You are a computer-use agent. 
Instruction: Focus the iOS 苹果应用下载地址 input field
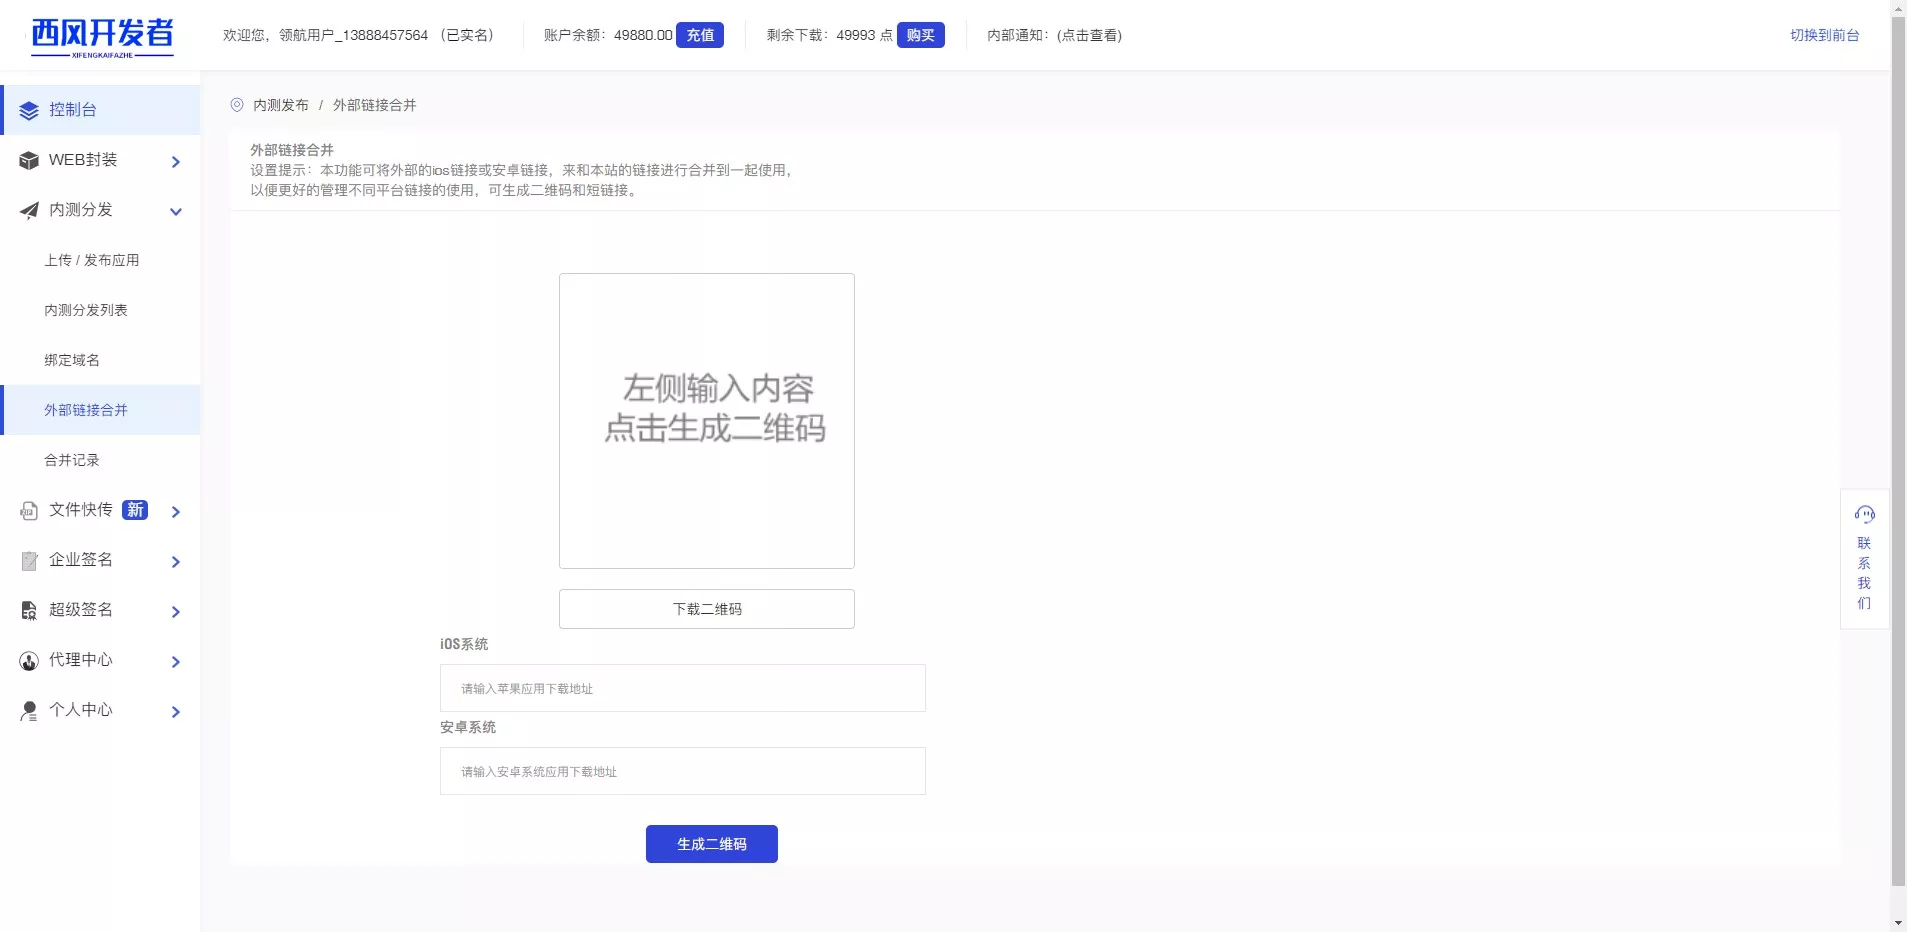tap(682, 688)
